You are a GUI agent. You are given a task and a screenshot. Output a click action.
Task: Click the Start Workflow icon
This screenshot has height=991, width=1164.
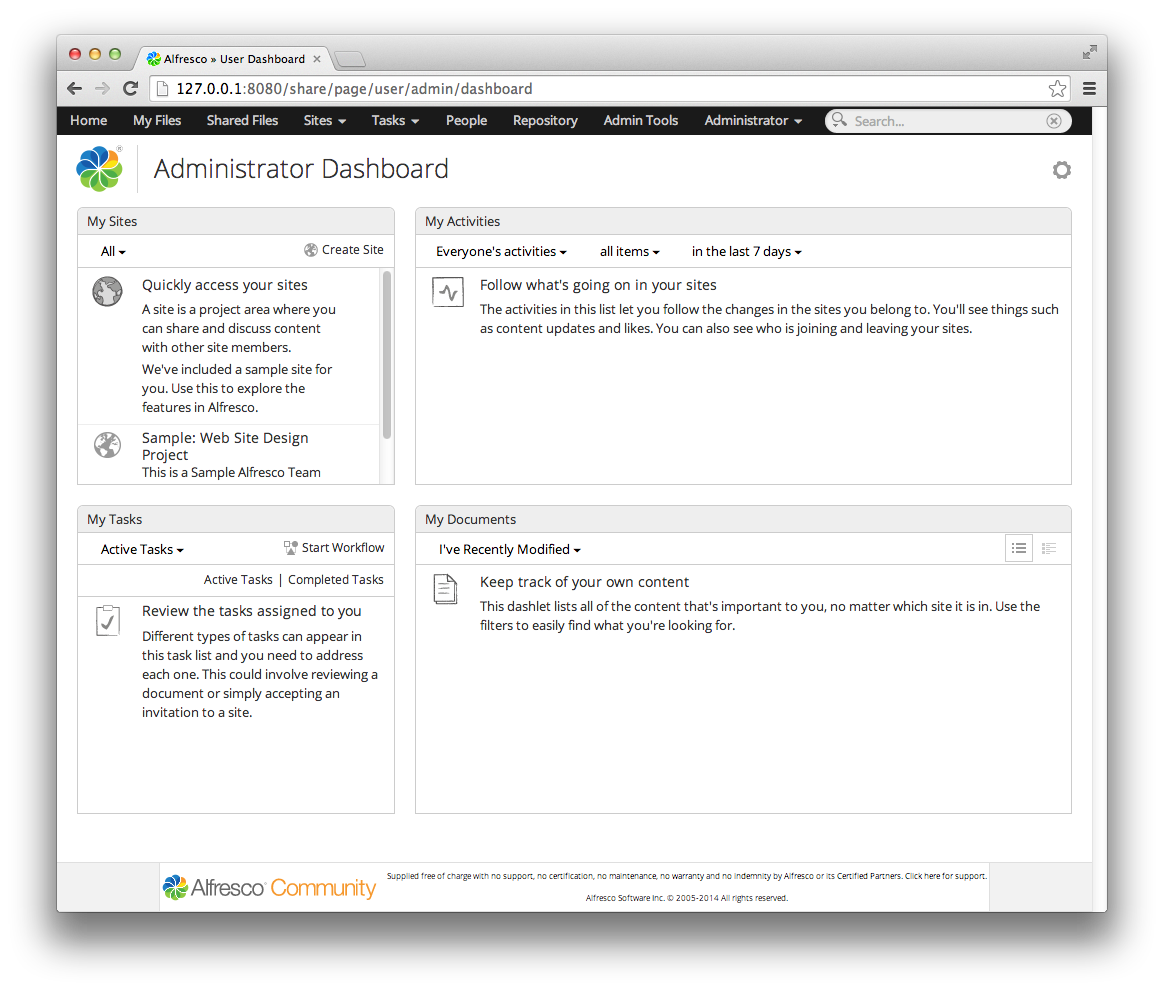coord(290,548)
